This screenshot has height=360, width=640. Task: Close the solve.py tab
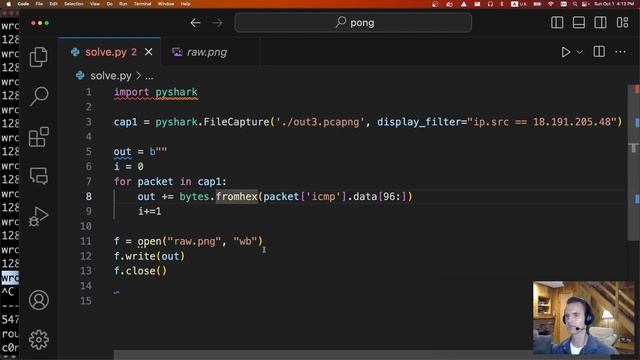[x=149, y=52]
